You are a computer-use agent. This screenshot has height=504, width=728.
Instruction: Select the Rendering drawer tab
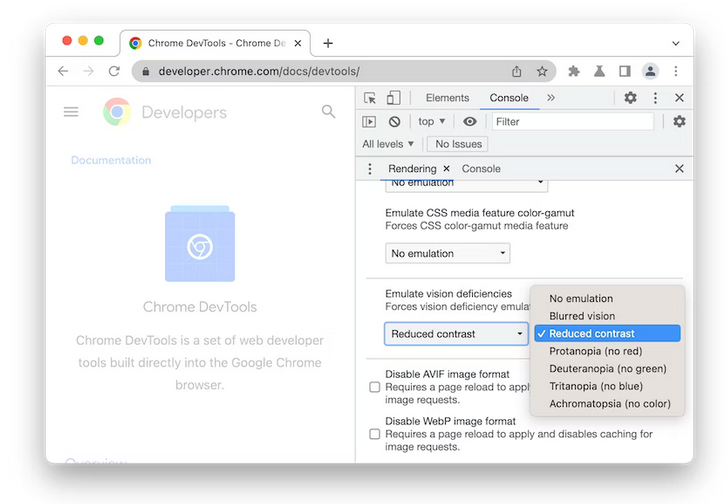412,168
